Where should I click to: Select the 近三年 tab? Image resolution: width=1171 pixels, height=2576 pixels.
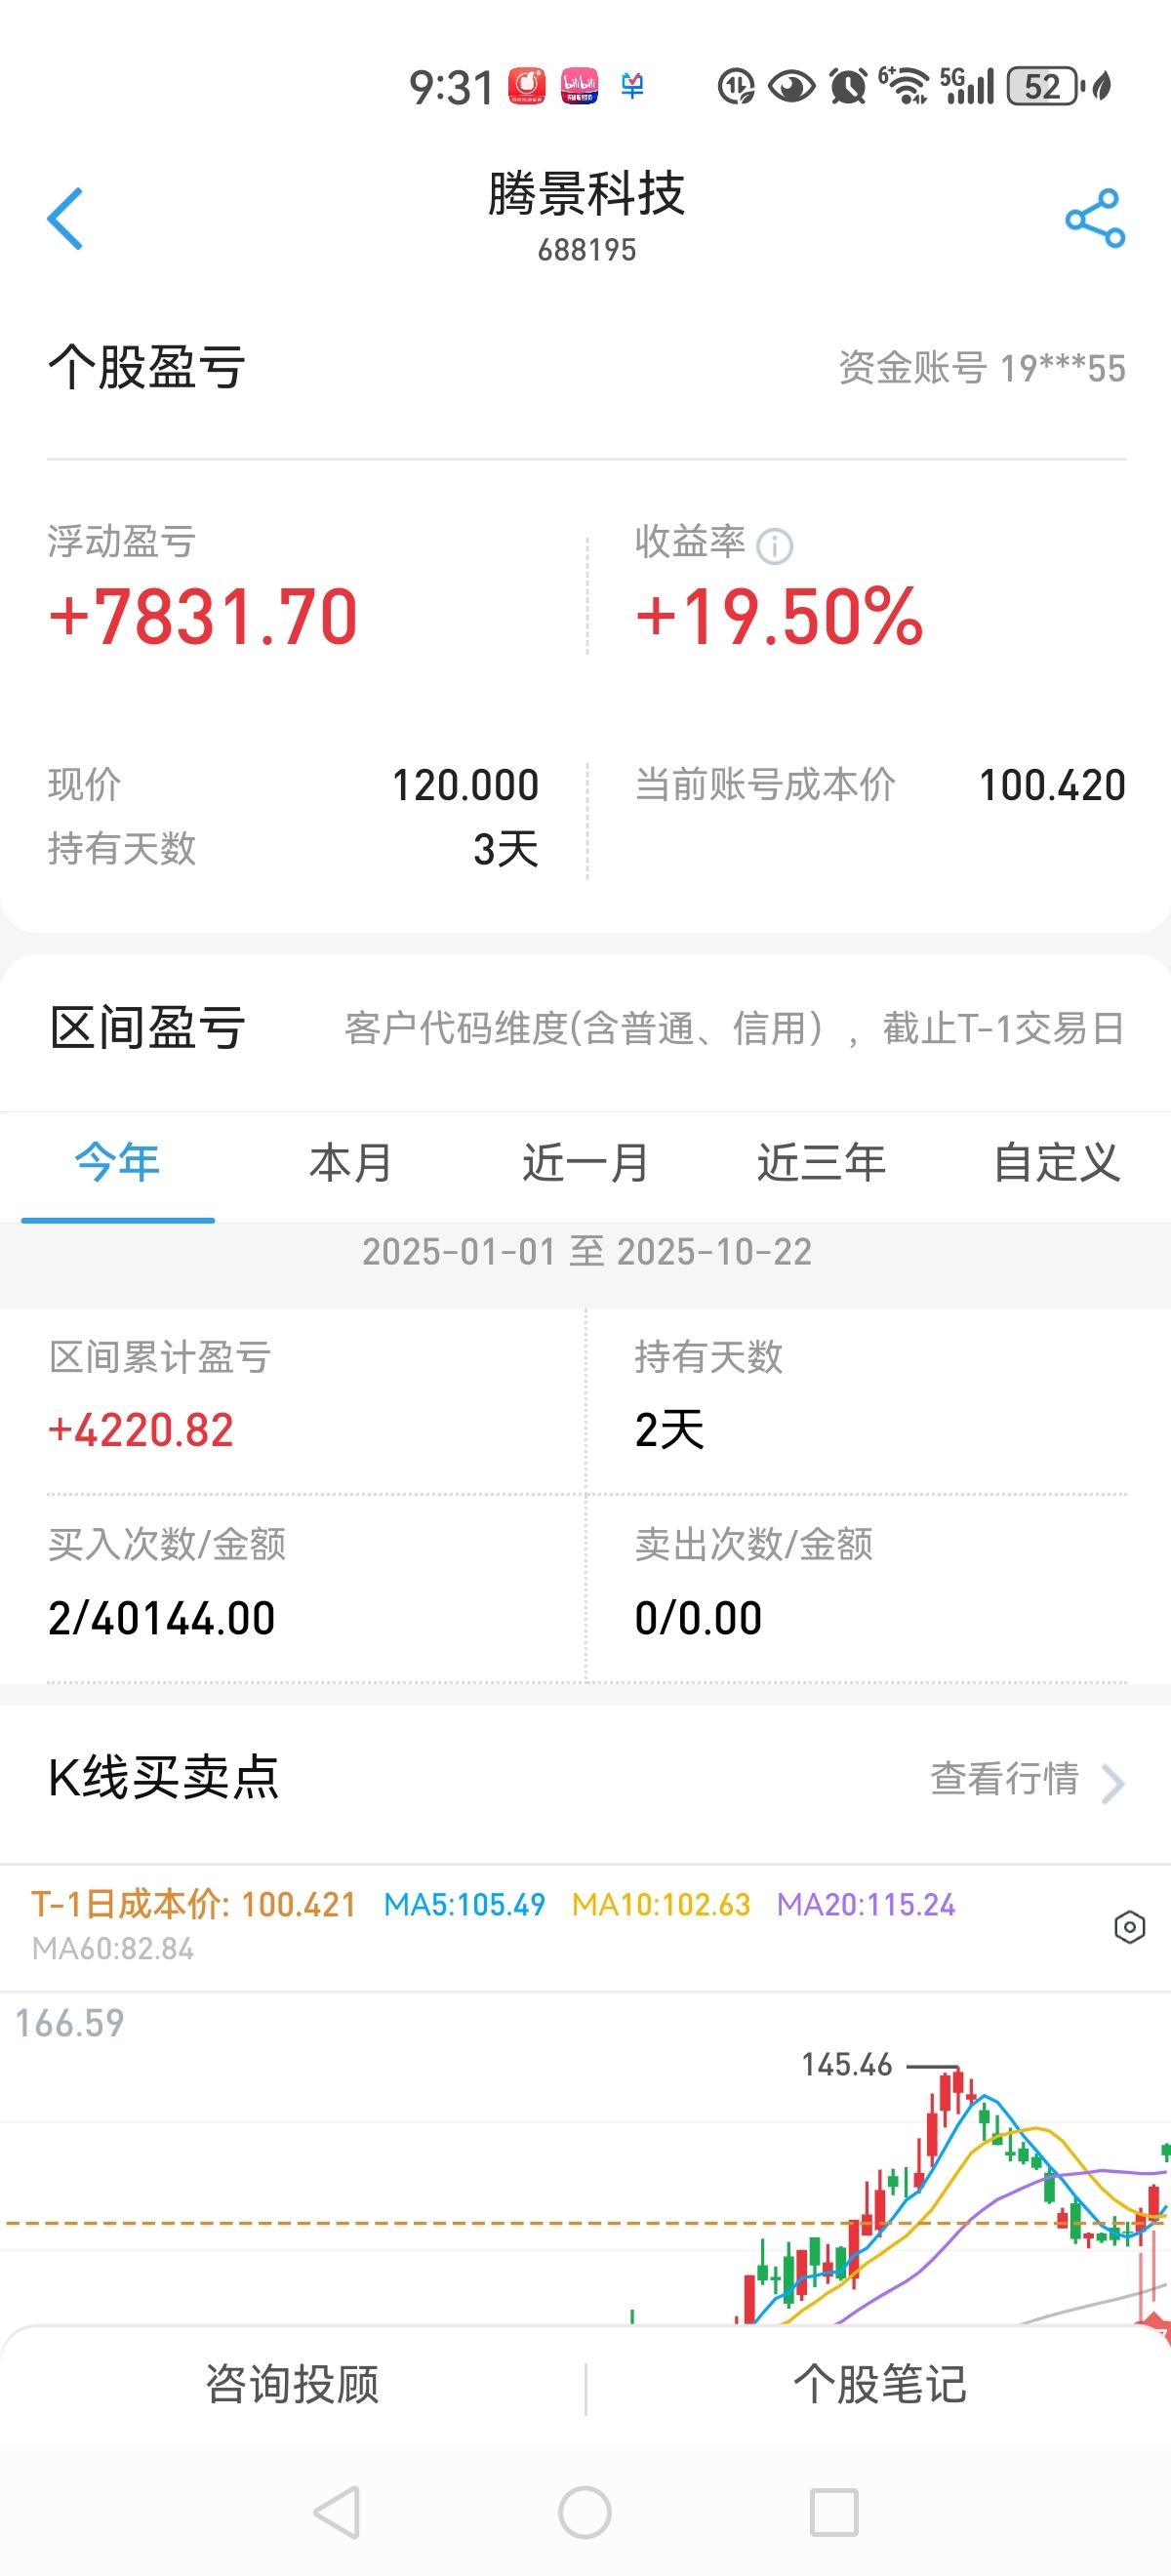(x=820, y=1163)
